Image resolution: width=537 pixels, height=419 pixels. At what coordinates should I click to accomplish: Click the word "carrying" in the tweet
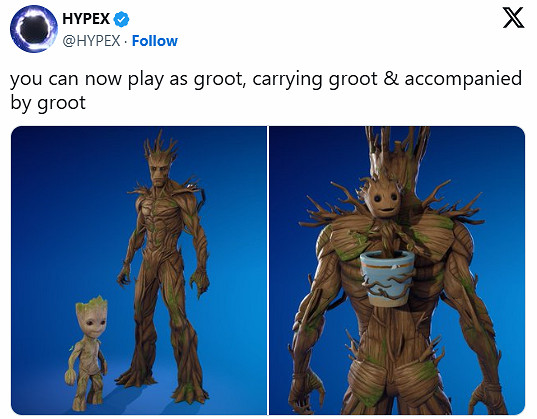(288, 80)
